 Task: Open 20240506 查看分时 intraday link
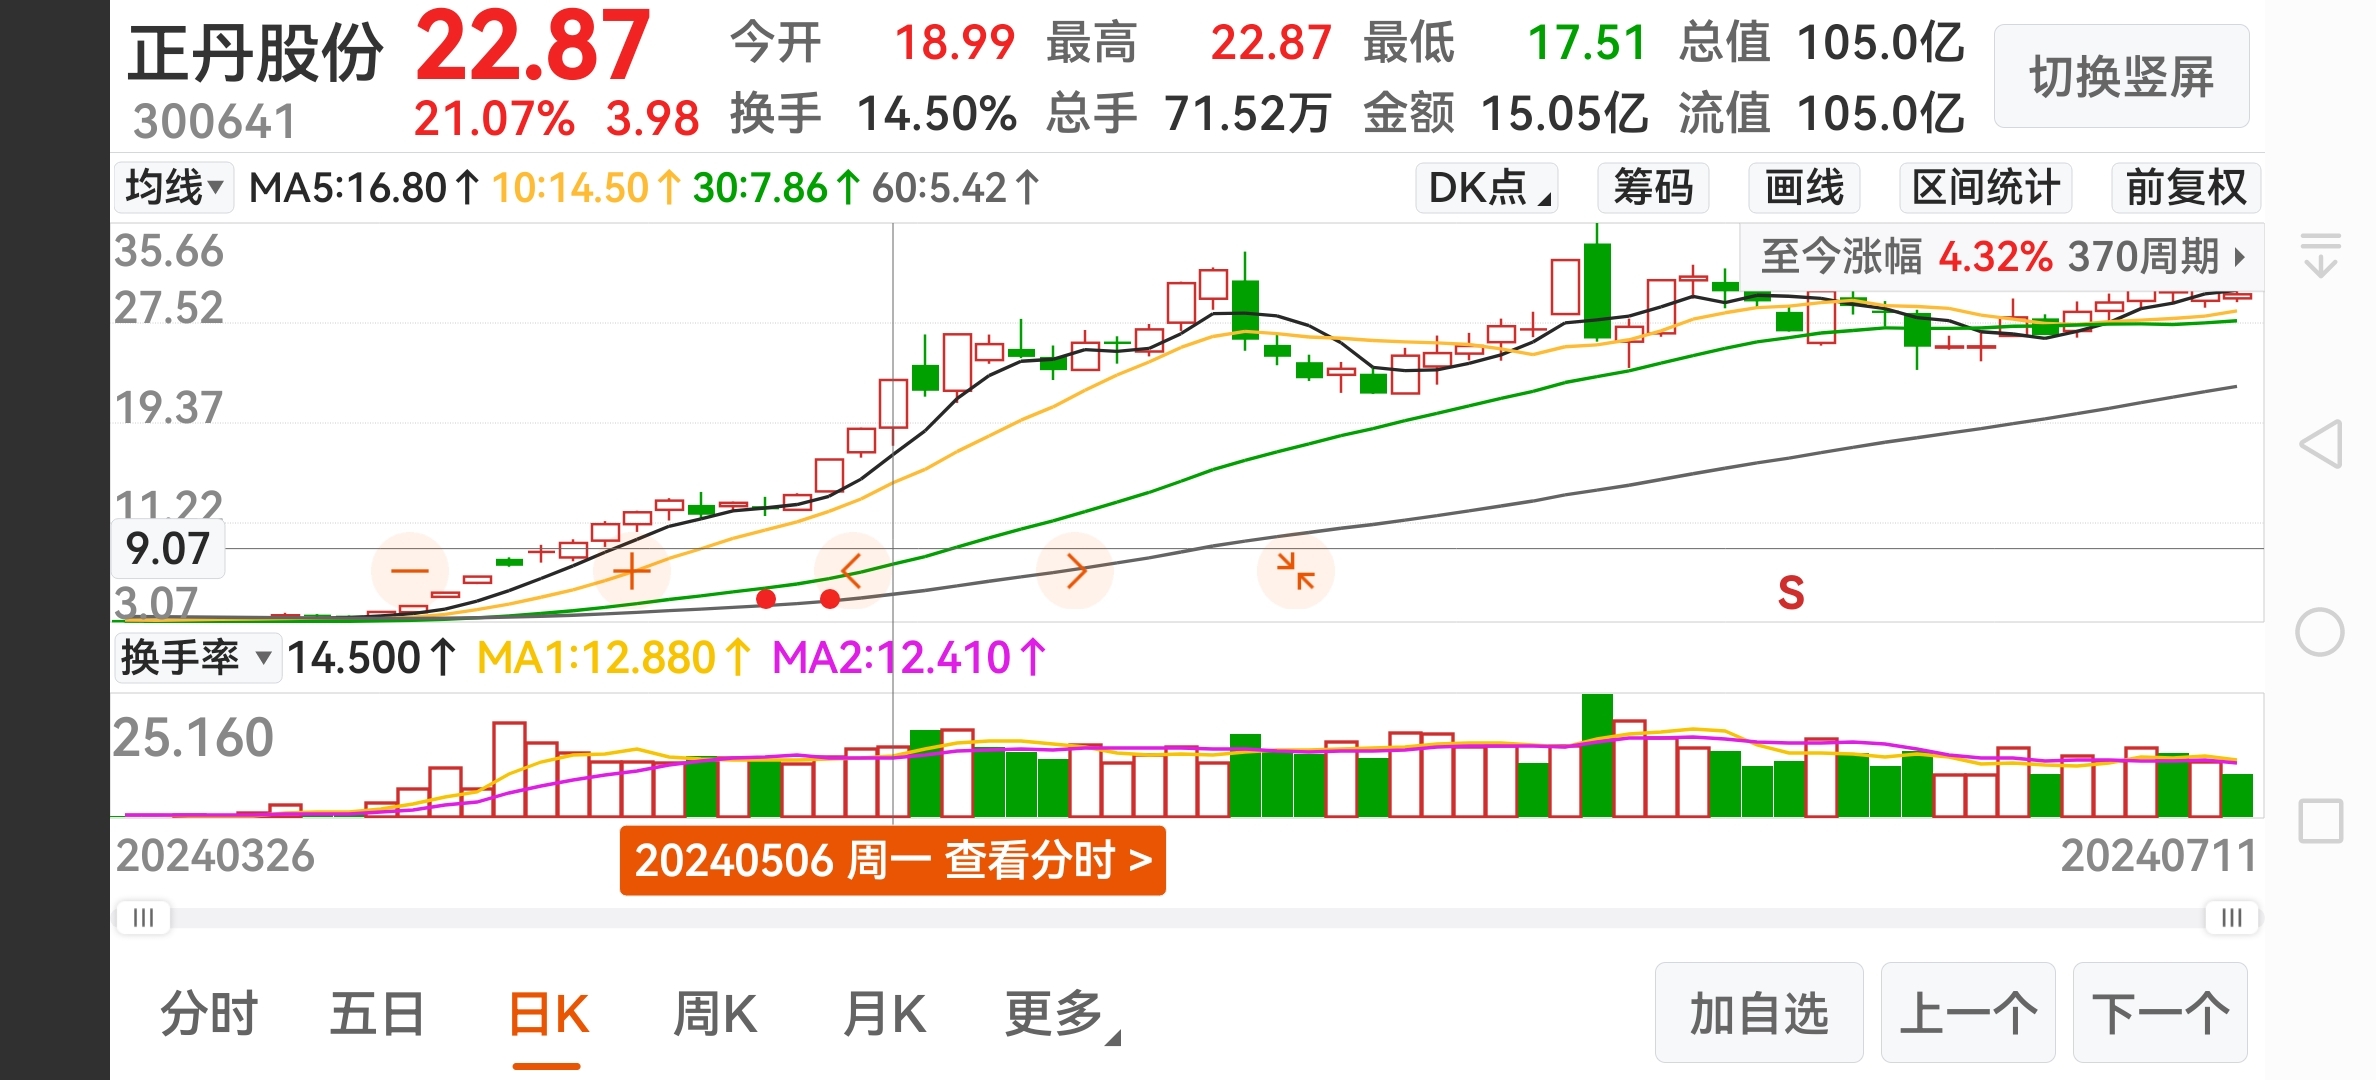click(x=892, y=860)
